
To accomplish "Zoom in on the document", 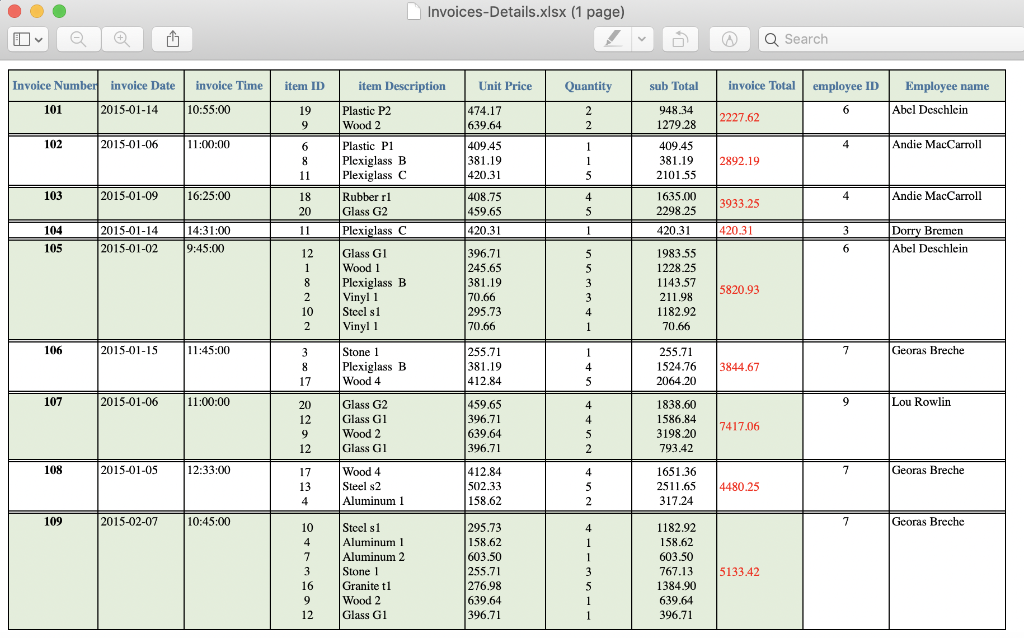I will click(x=121, y=39).
